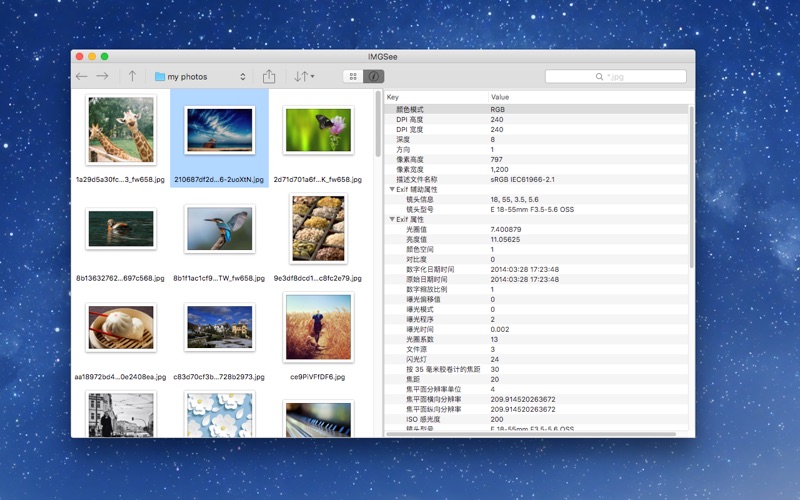This screenshot has width=800, height=500.
Task: Click value sRGB IEC61966-2.1
Action: coord(522,180)
